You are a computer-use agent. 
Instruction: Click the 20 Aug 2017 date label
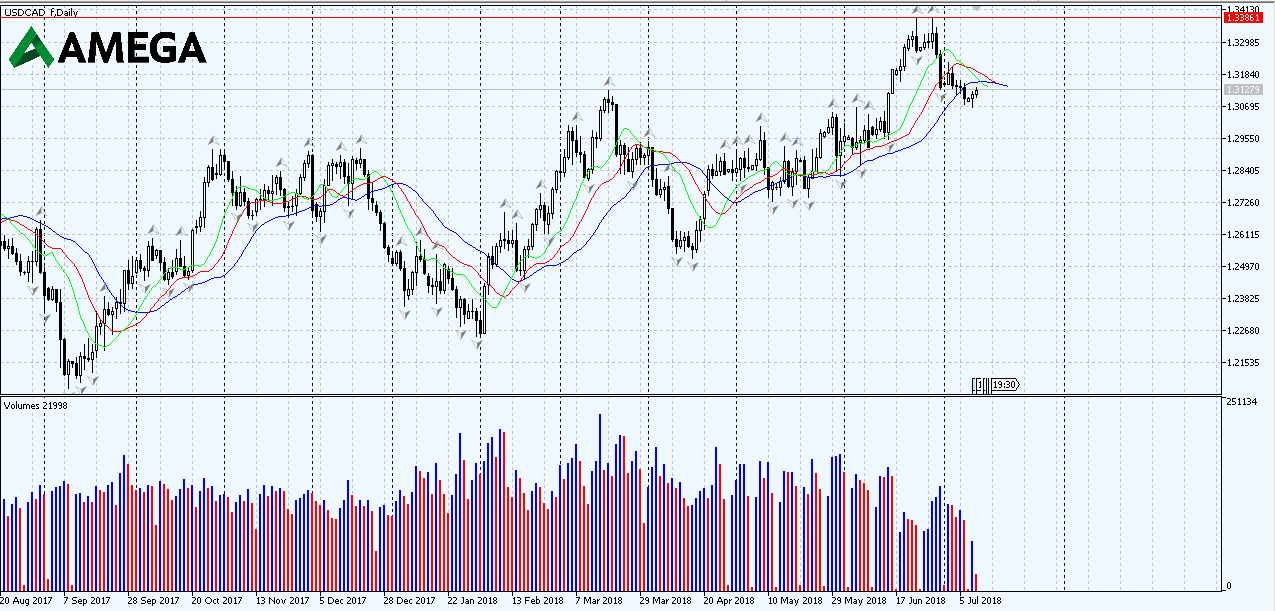tap(27, 601)
